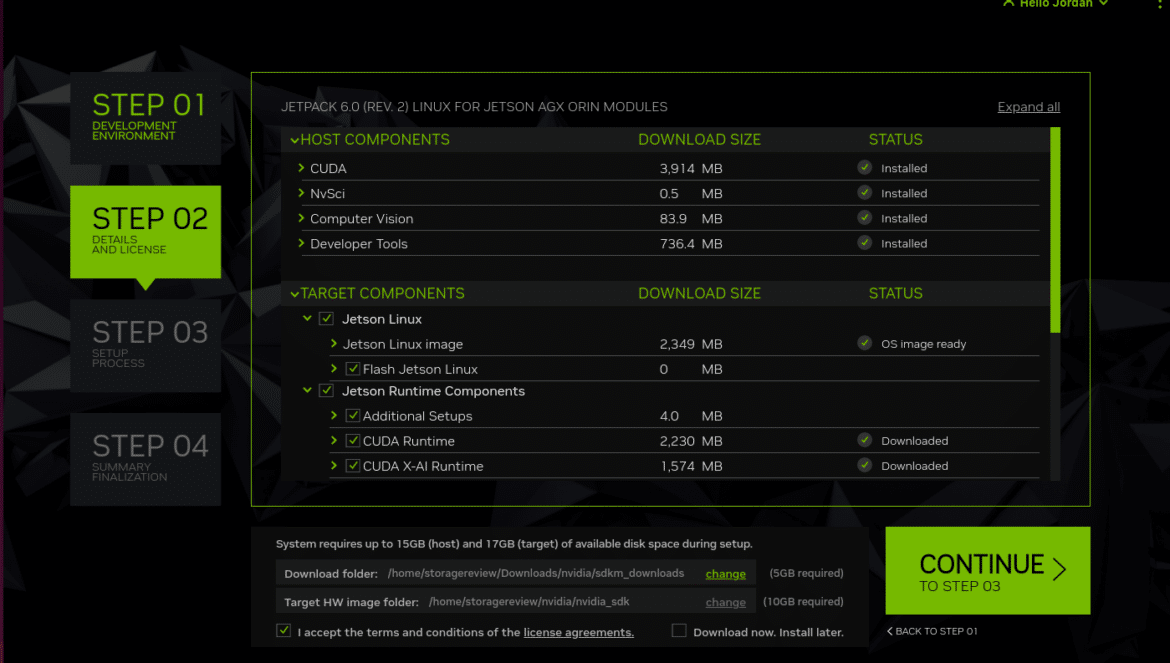Screen dimensions: 1170x663
Task: Click the JetPack 6.0 (Rev. 2) title text
Action: coord(474,107)
